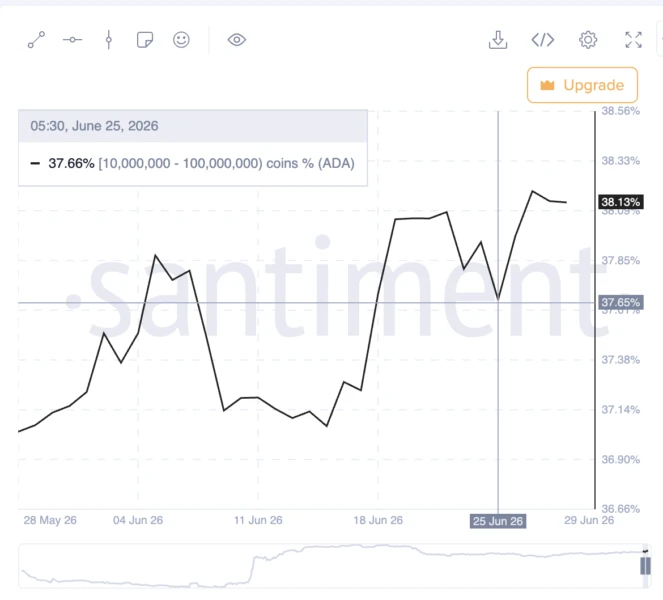Click the mini overview chart below
The height and width of the screenshot is (600, 663).
332,566
